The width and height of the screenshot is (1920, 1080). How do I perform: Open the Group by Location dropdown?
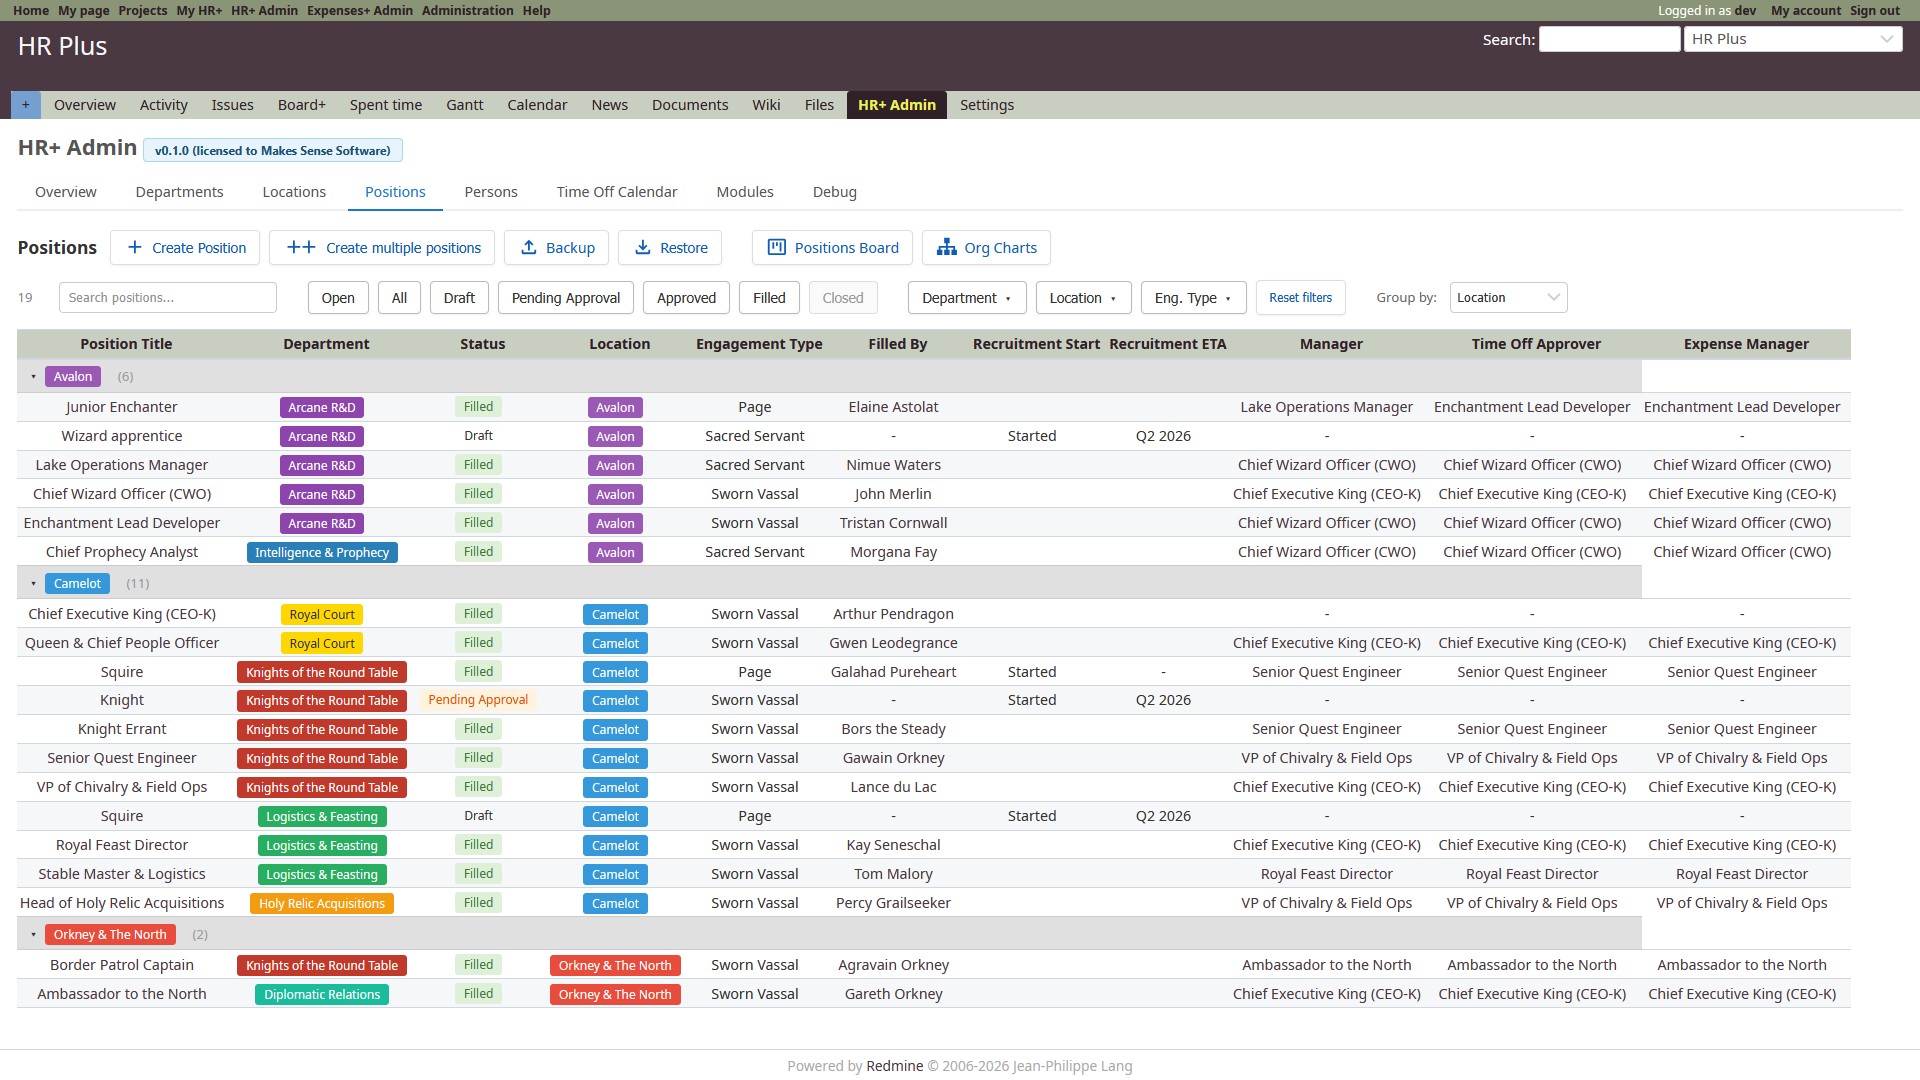1508,298
